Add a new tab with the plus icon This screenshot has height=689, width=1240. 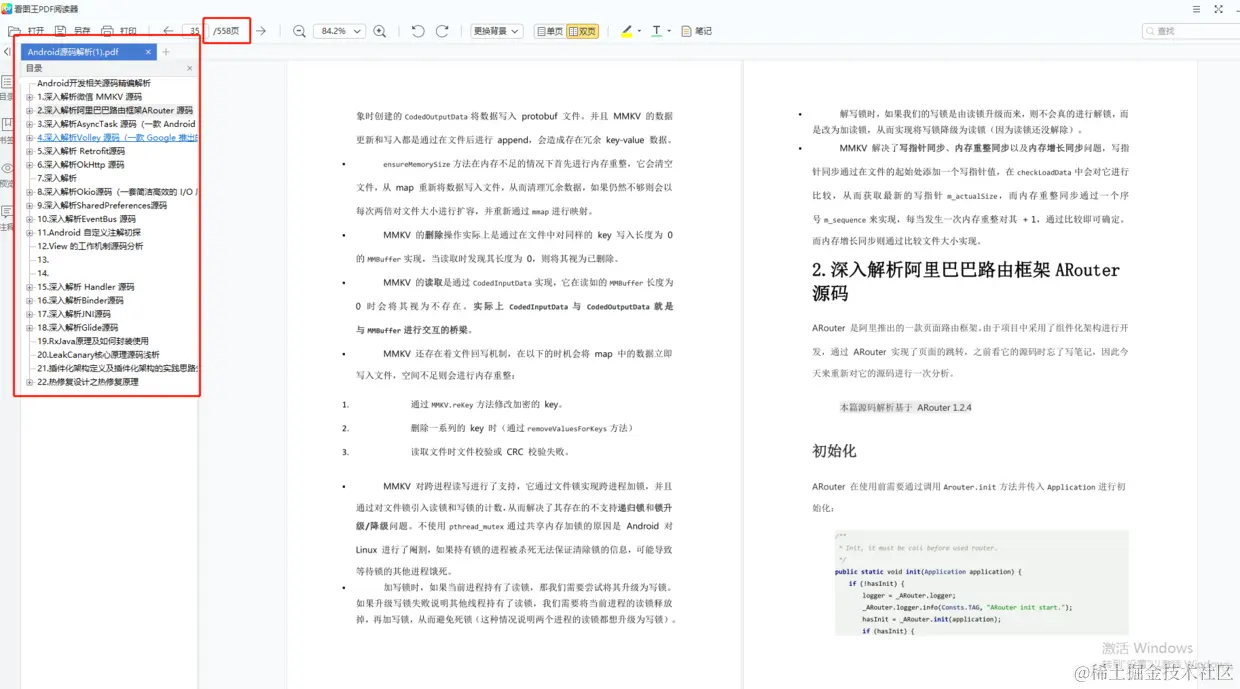coord(166,52)
